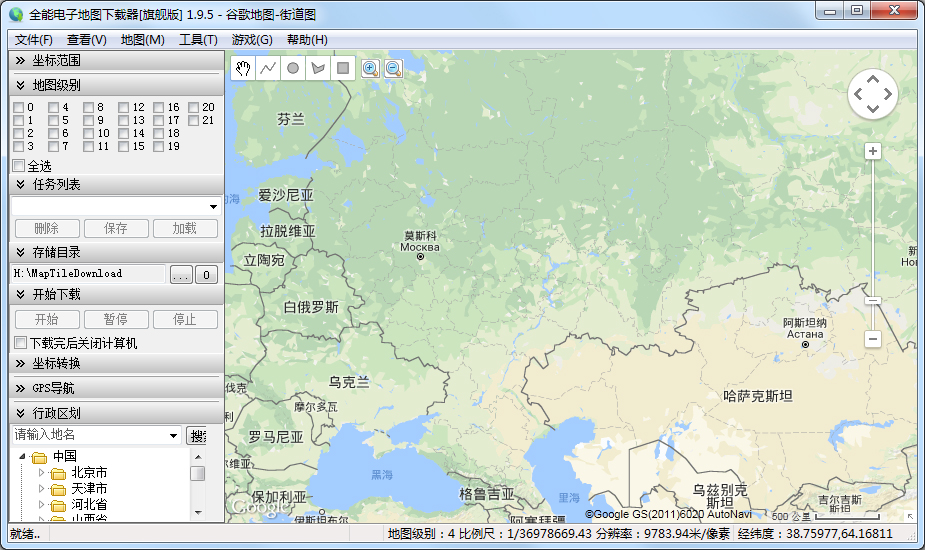Click the zoom slider handle on map
This screenshot has width=925, height=550.
pos(873,300)
